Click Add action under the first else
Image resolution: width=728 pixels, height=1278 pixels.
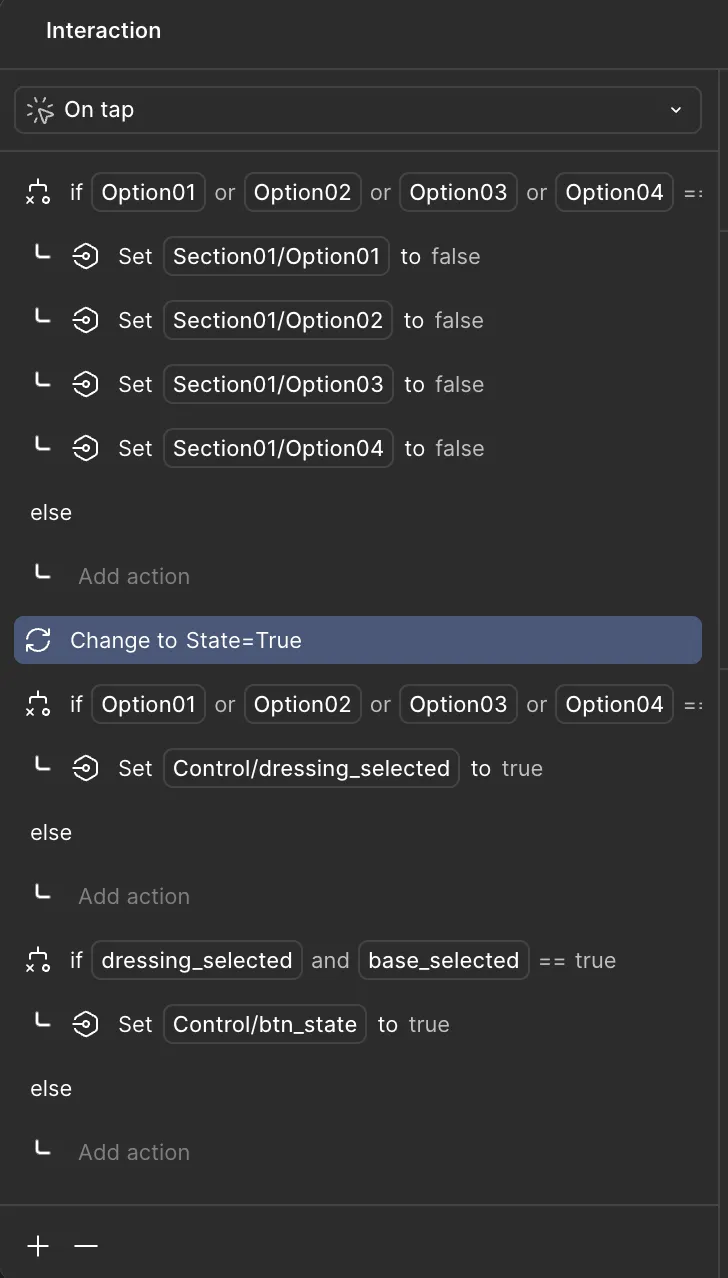click(134, 577)
